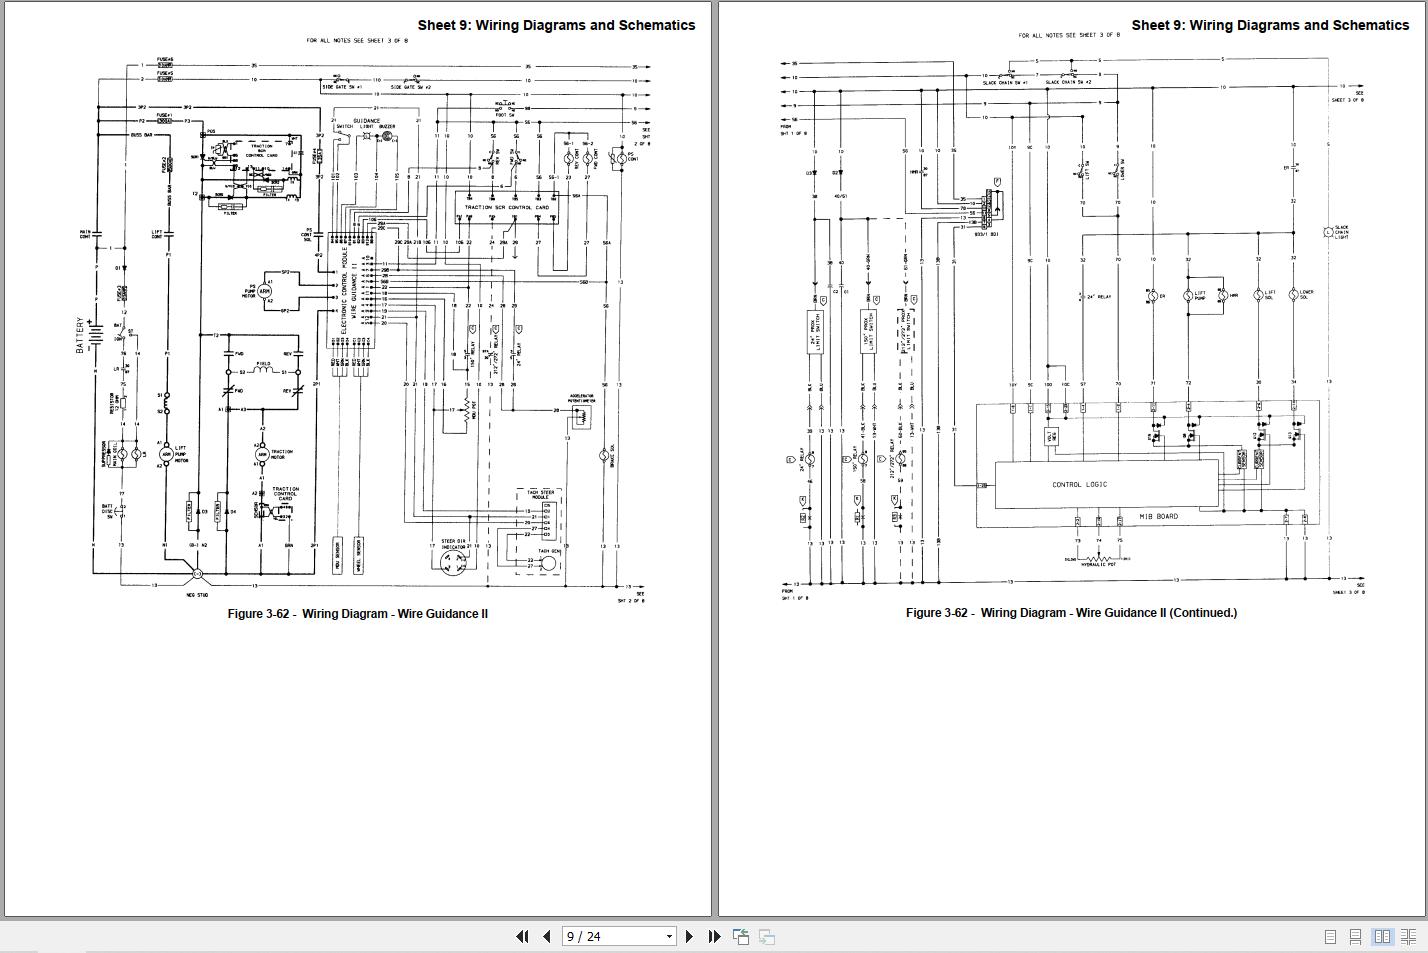This screenshot has height=953, width=1428.
Task: Switch to continuous scrolling layout
Action: [x=1355, y=937]
